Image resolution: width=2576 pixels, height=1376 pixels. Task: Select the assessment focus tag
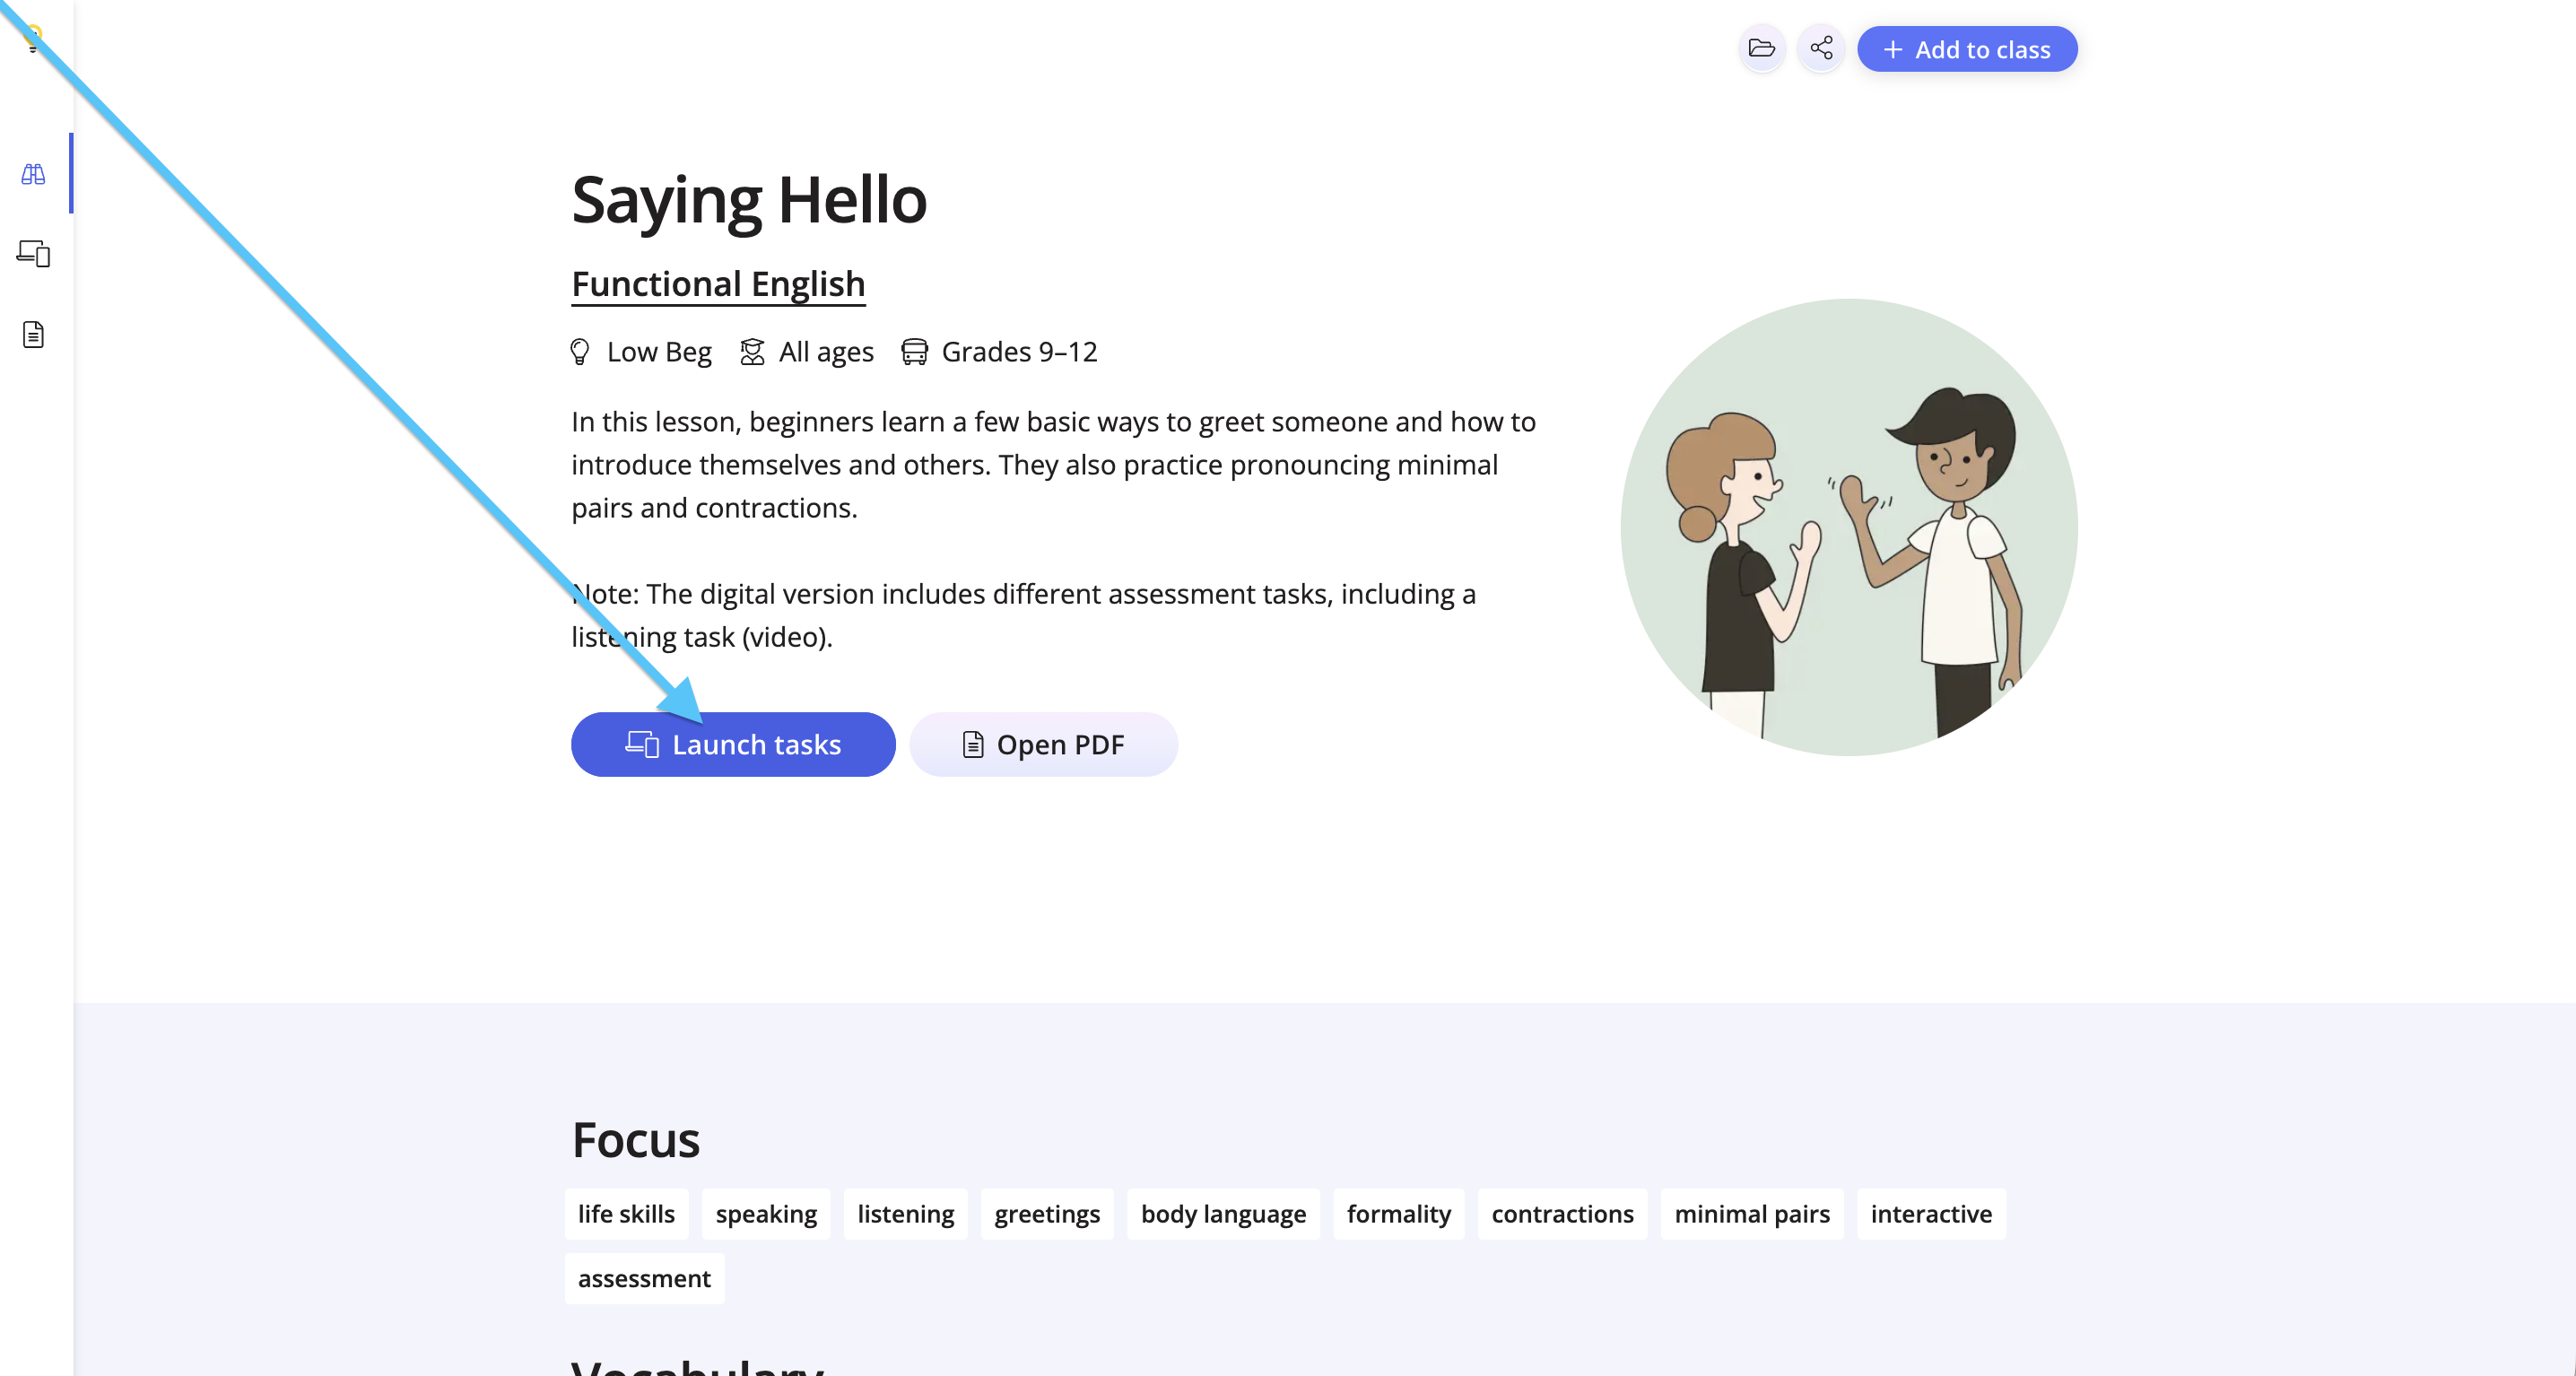[644, 1278]
